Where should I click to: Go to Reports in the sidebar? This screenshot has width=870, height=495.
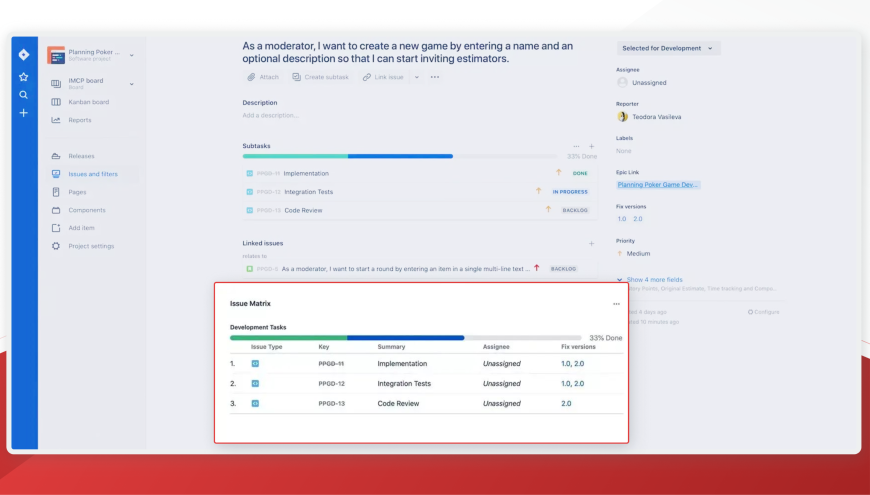79,120
